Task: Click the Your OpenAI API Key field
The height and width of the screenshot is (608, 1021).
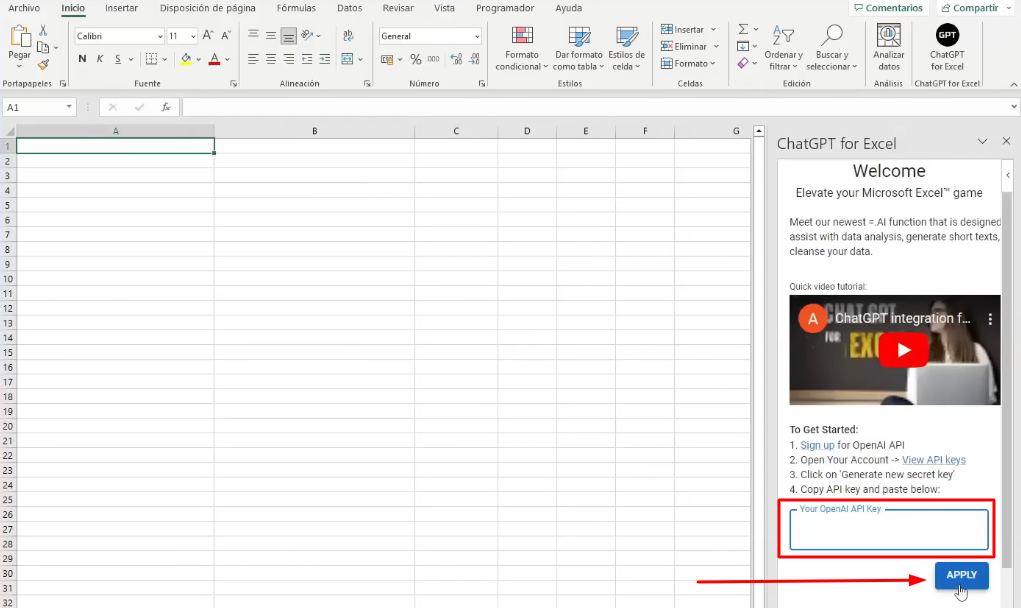Action: [x=888, y=530]
